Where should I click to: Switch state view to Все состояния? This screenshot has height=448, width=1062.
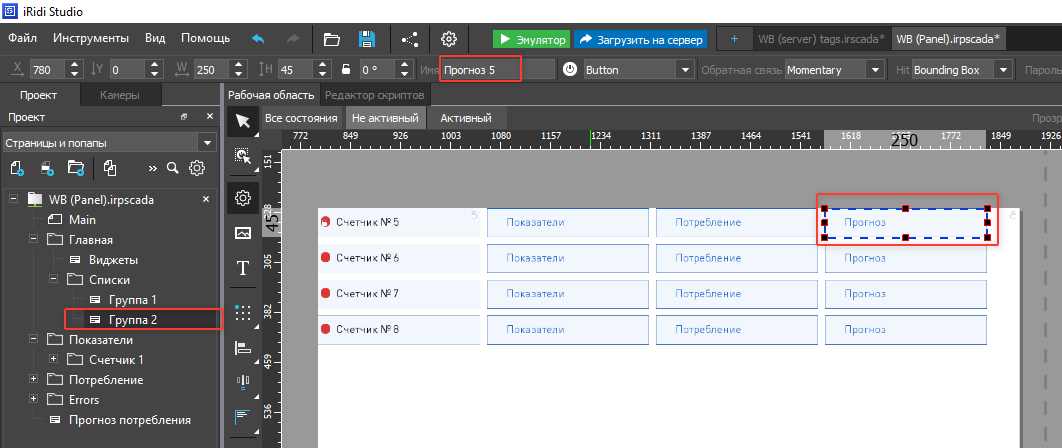pyautogui.click(x=301, y=117)
